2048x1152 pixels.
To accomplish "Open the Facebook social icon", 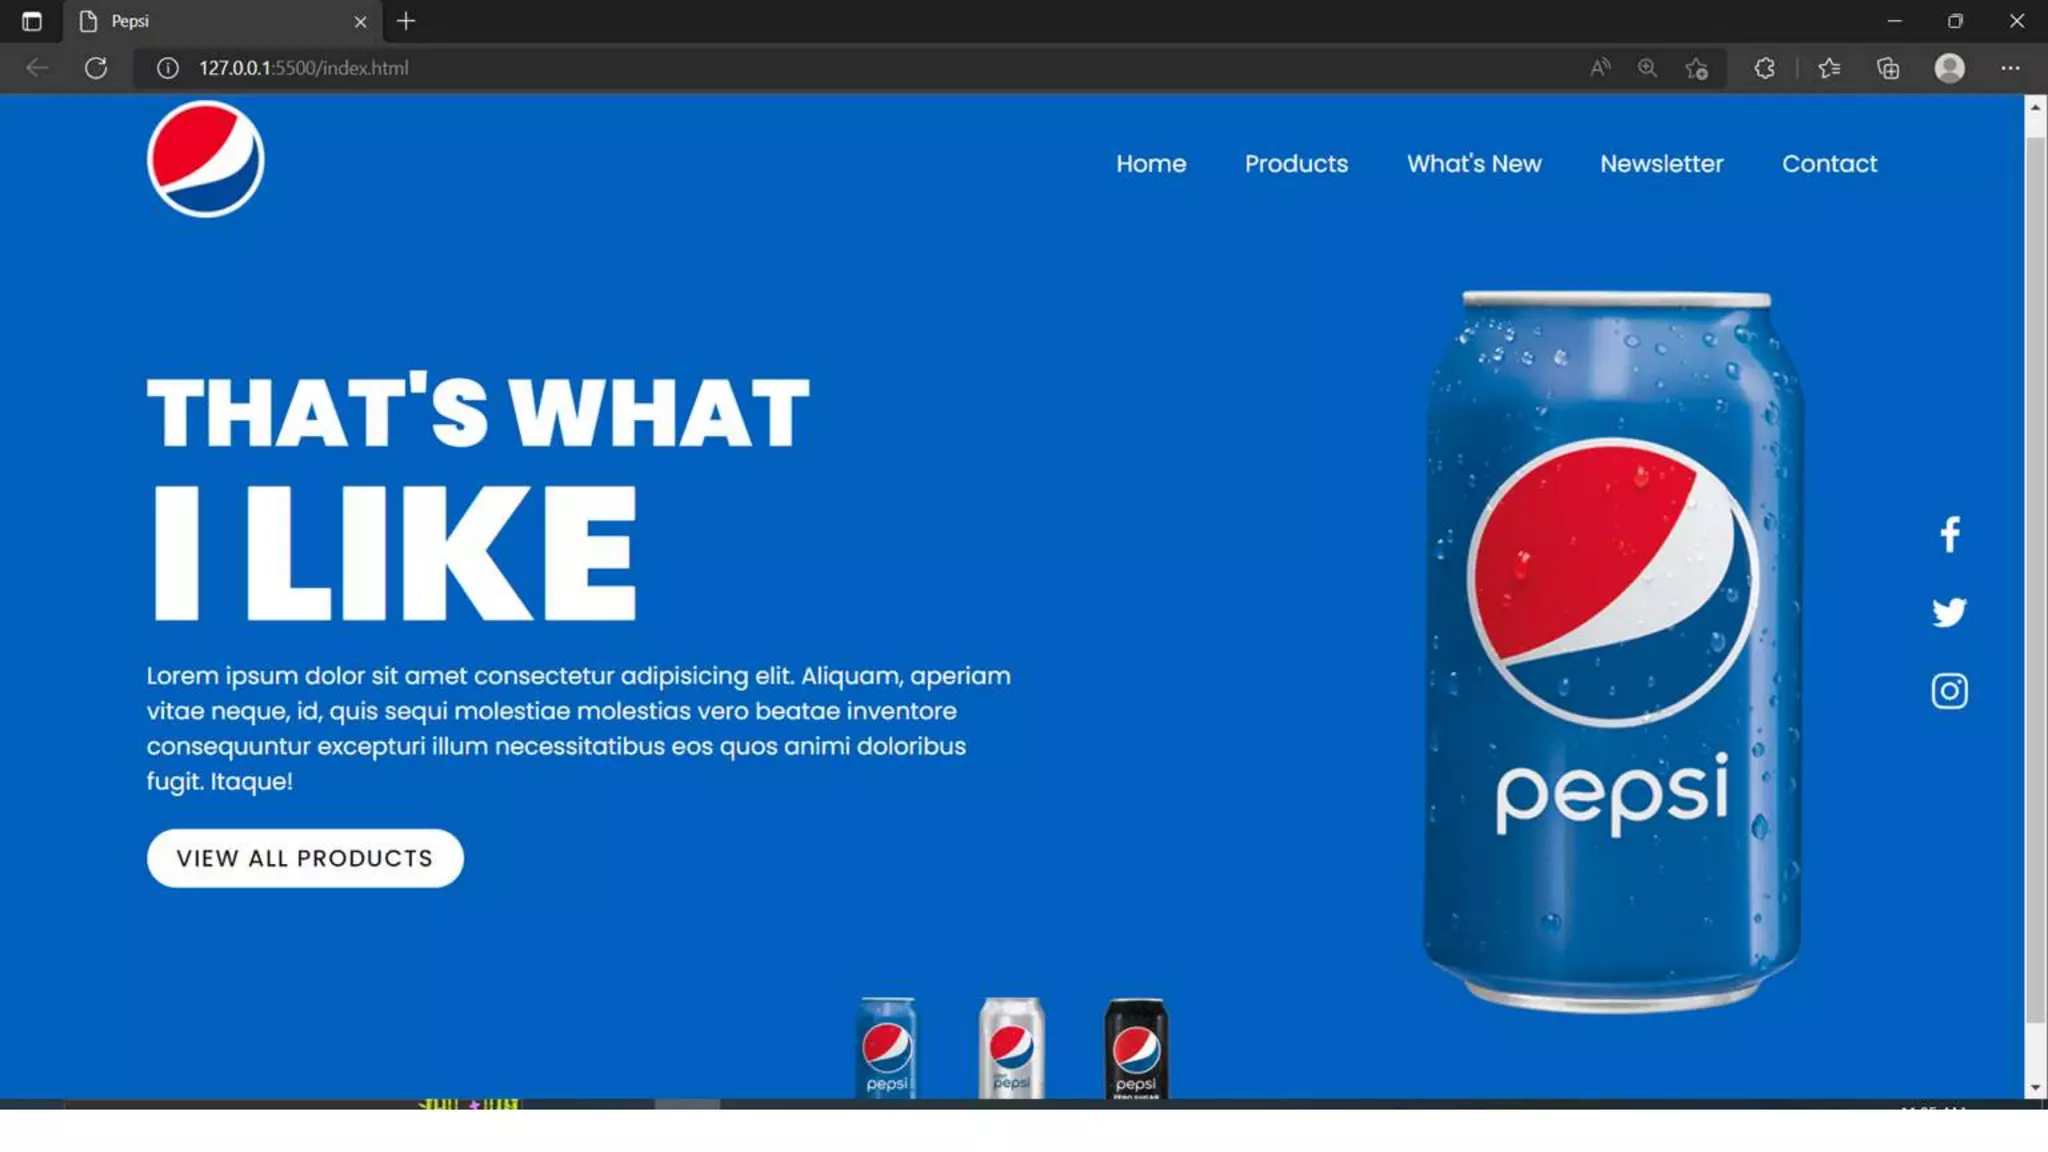I will click(1949, 534).
